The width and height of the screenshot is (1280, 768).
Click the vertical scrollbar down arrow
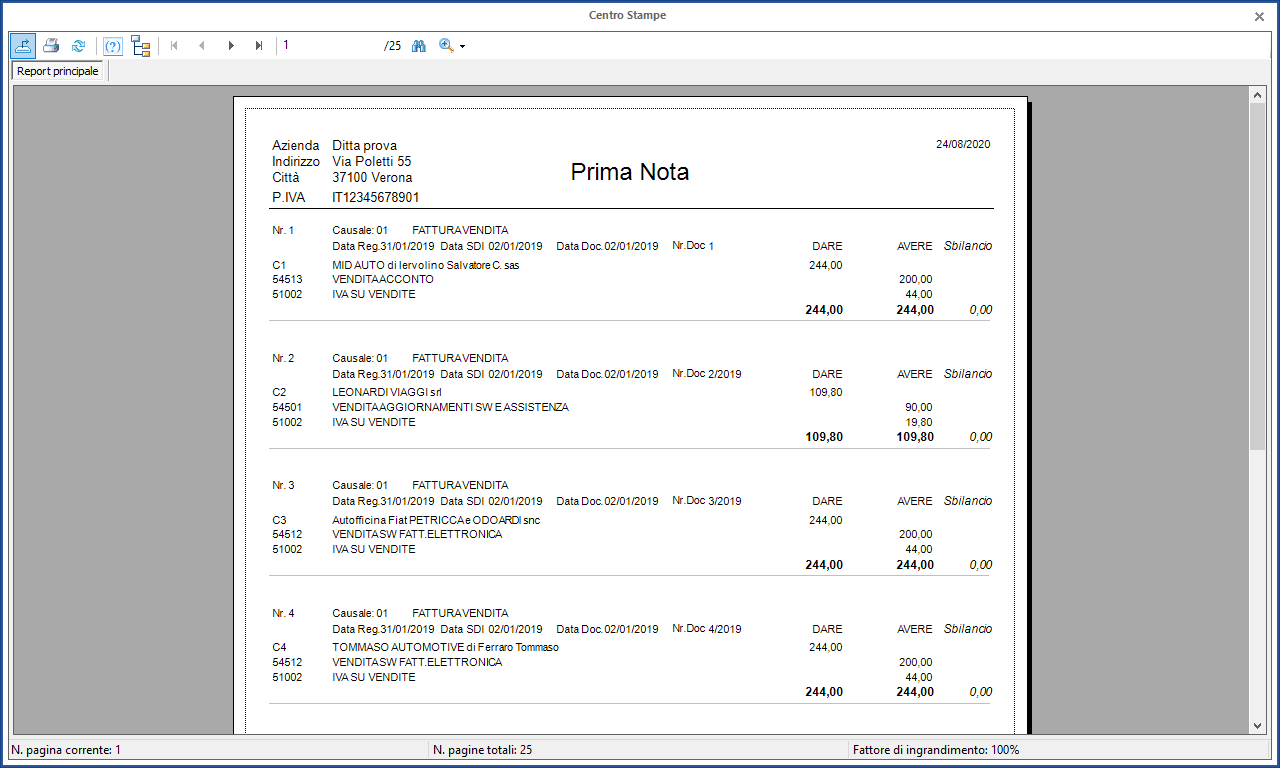tap(1258, 726)
